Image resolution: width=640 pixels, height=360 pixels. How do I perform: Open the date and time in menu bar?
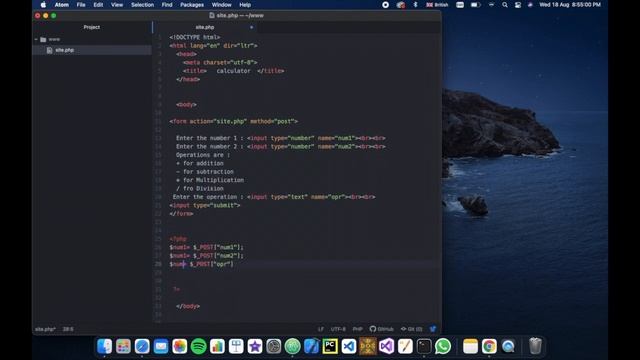(570, 5)
